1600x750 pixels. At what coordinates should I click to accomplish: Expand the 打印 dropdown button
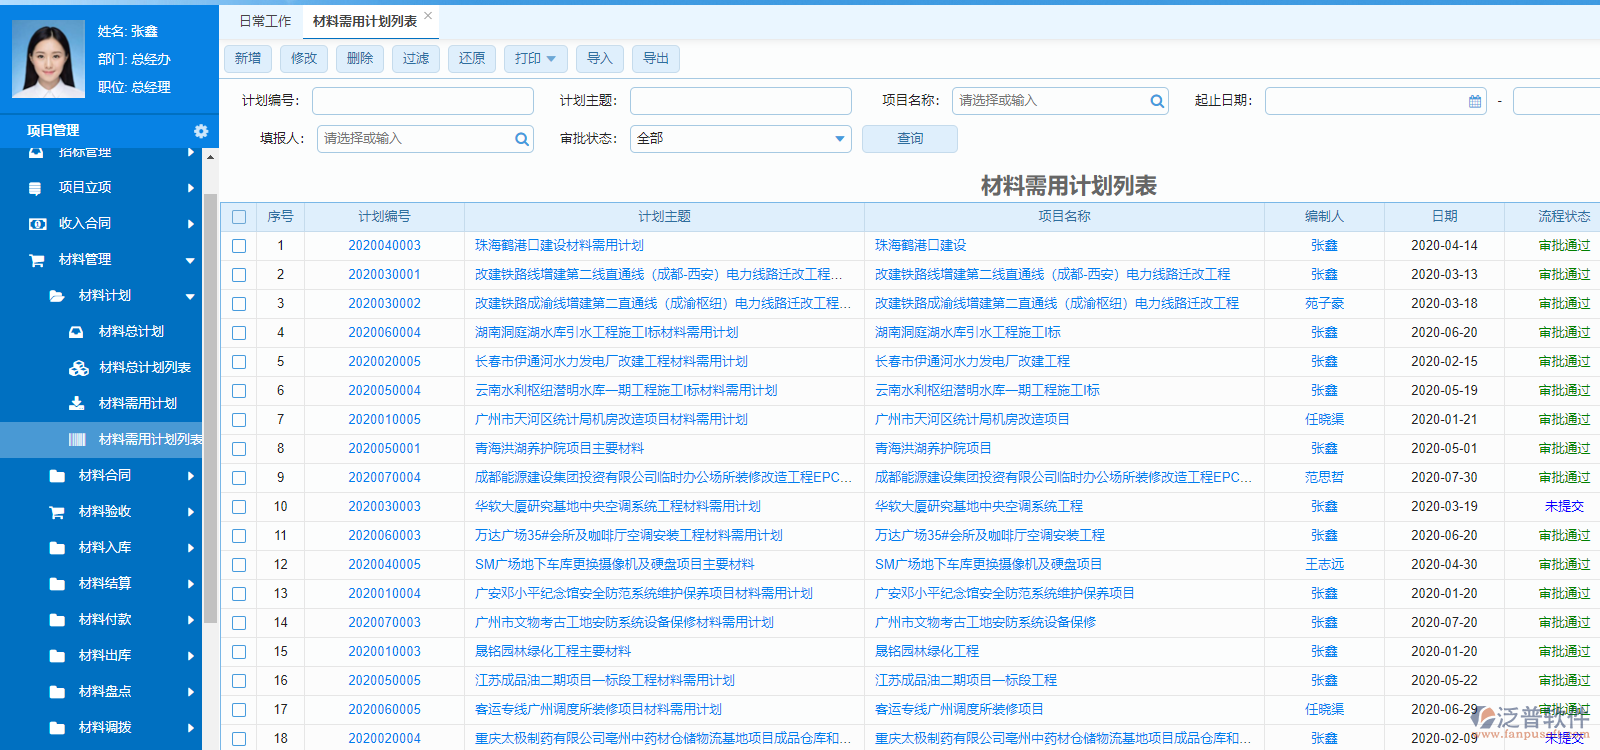tap(535, 59)
